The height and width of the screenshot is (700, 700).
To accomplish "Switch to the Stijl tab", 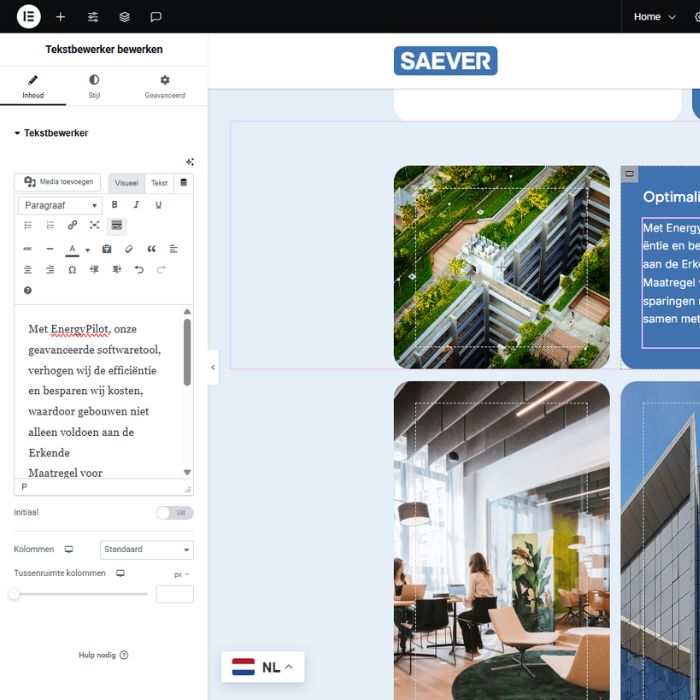I will 94,86.
